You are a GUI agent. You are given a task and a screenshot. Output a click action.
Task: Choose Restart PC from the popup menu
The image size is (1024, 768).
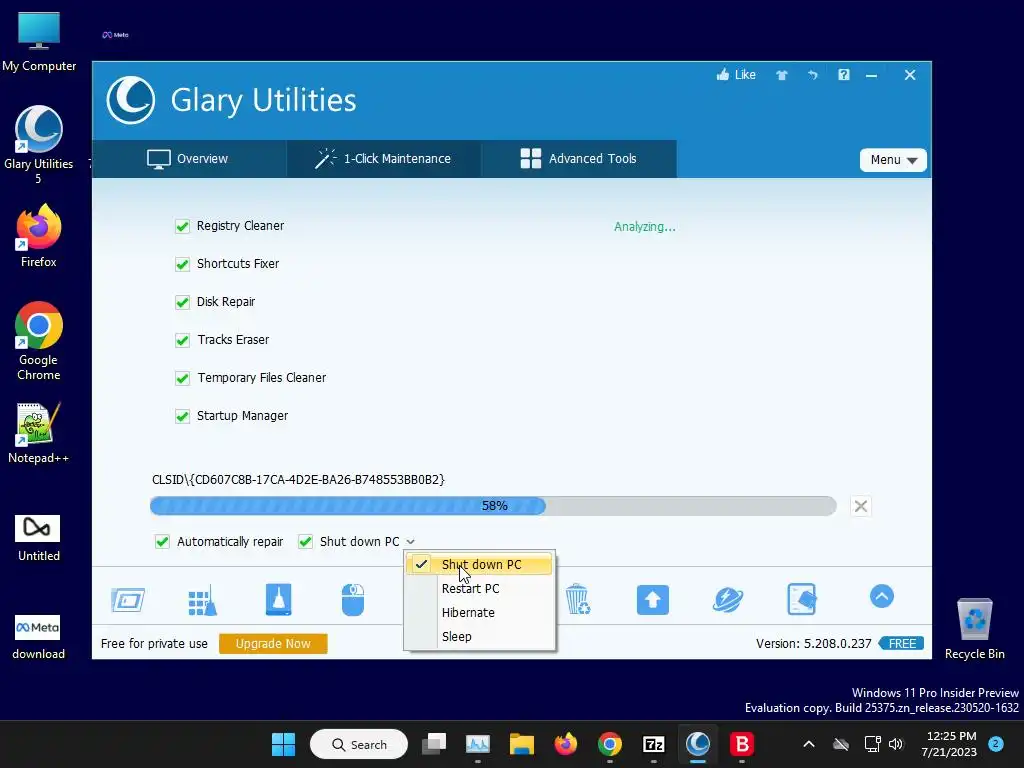479,588
